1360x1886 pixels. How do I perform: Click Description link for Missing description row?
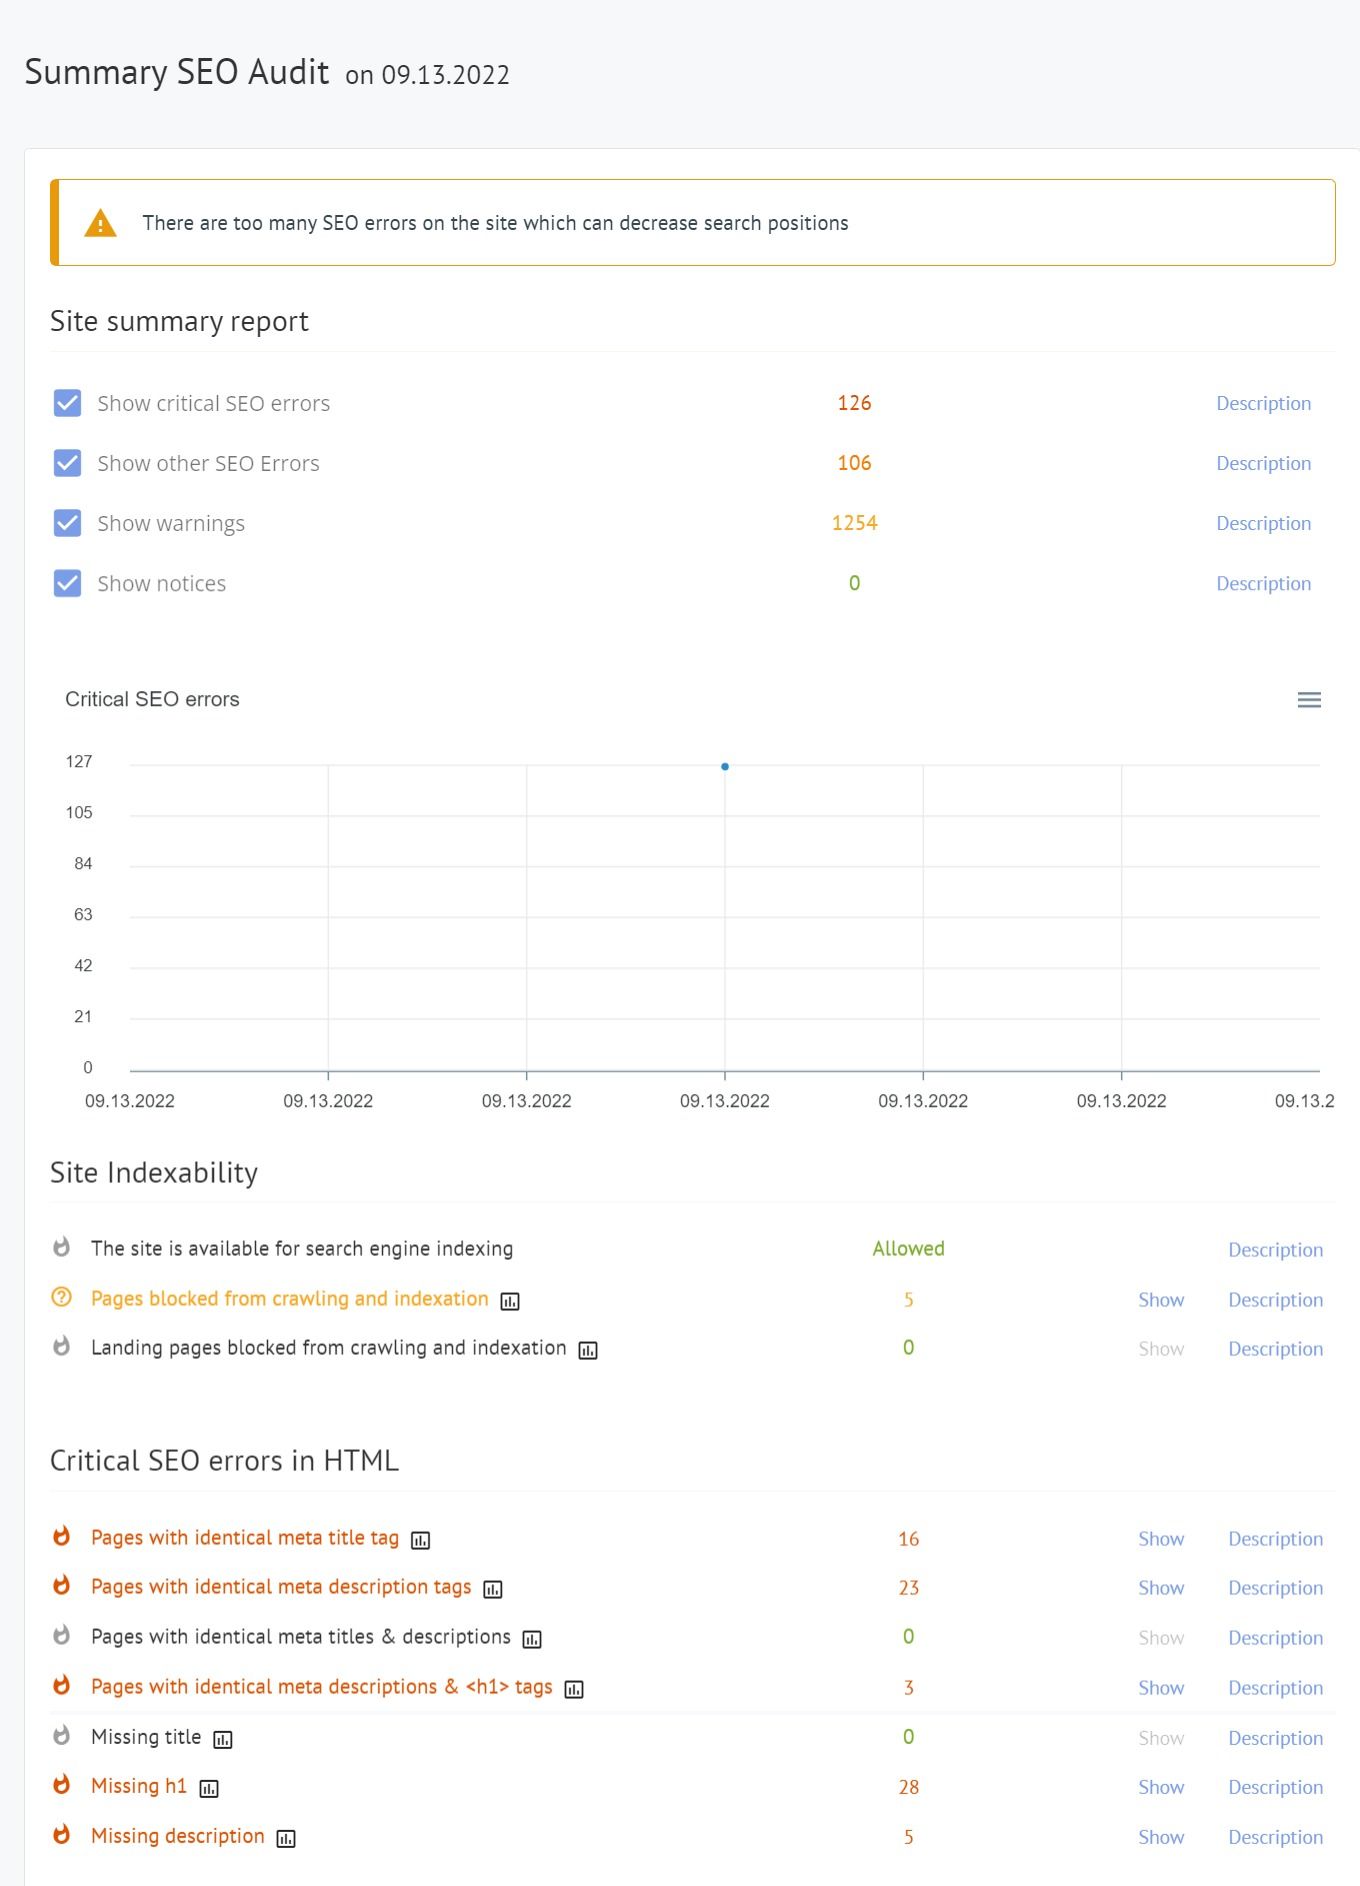[1275, 1837]
